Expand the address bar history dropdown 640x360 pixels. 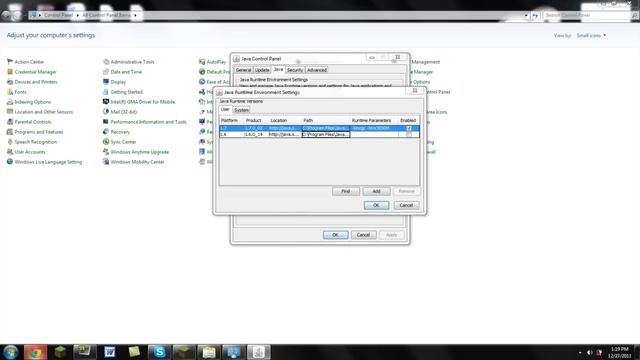coord(526,16)
